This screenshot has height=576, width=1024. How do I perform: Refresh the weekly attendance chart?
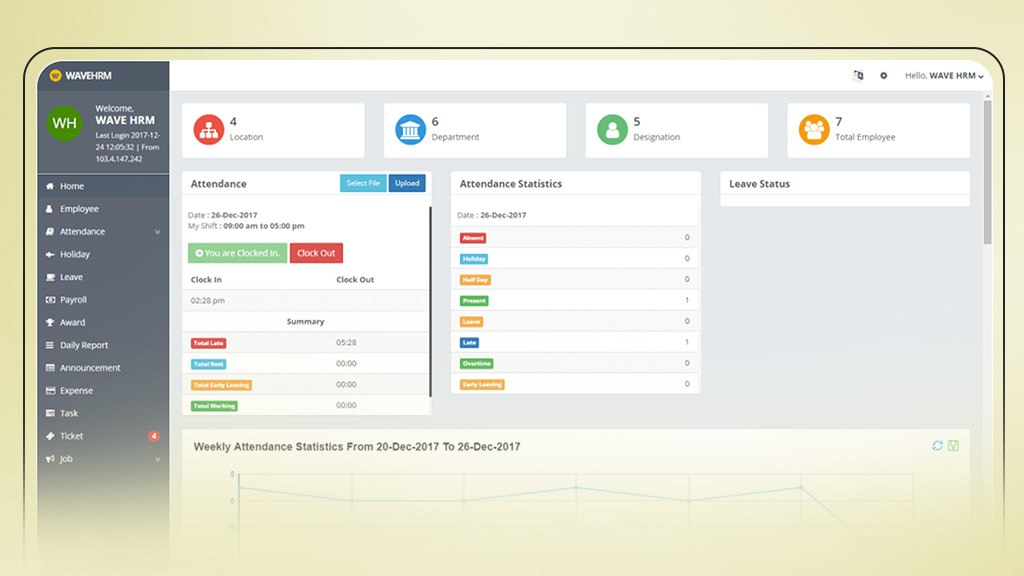(937, 445)
